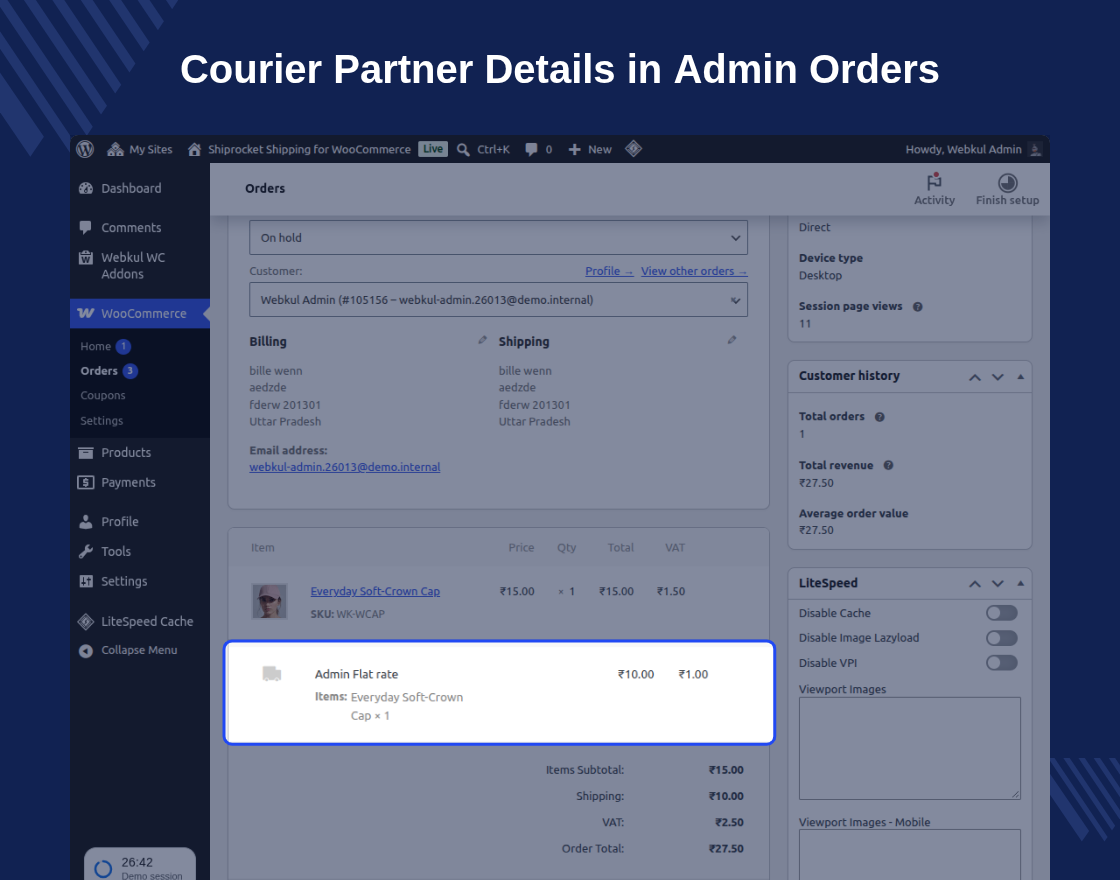Screen dimensions: 1120x880
Task: Open Everyday Soft-Crown Cap product link
Action: [x=375, y=591]
